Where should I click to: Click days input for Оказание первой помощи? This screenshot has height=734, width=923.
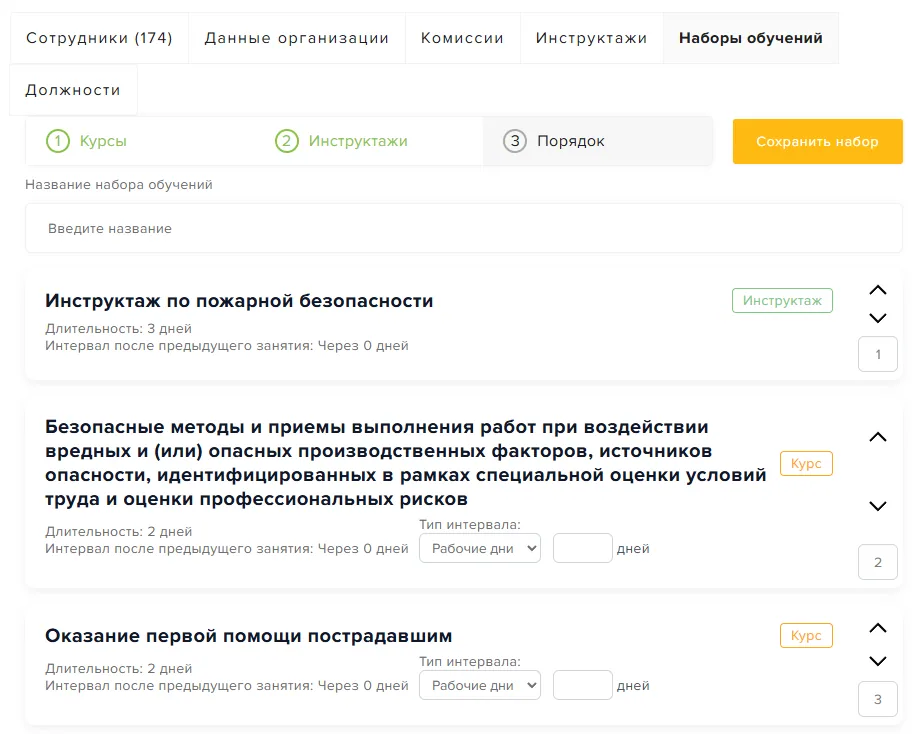click(583, 685)
